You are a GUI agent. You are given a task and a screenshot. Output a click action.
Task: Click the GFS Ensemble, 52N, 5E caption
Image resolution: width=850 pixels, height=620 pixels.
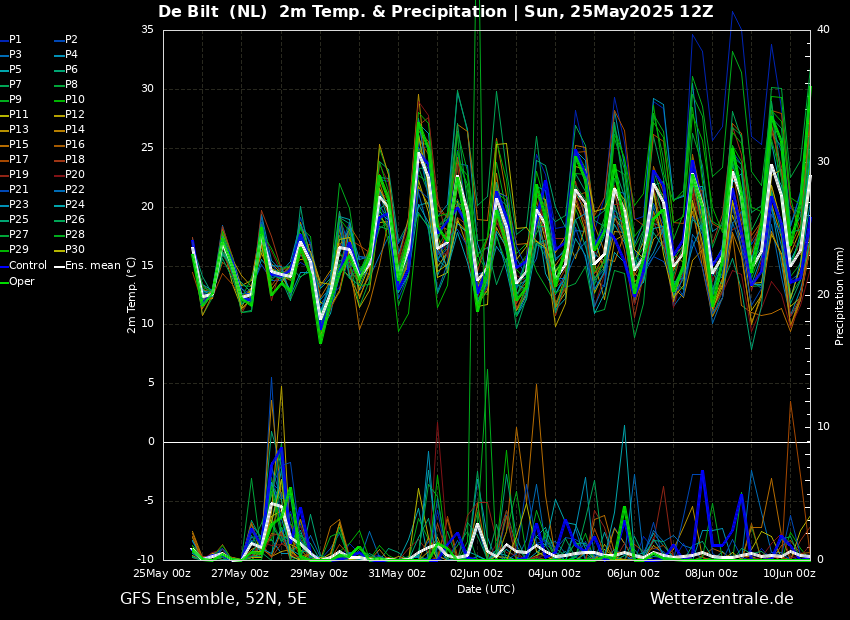(213, 599)
